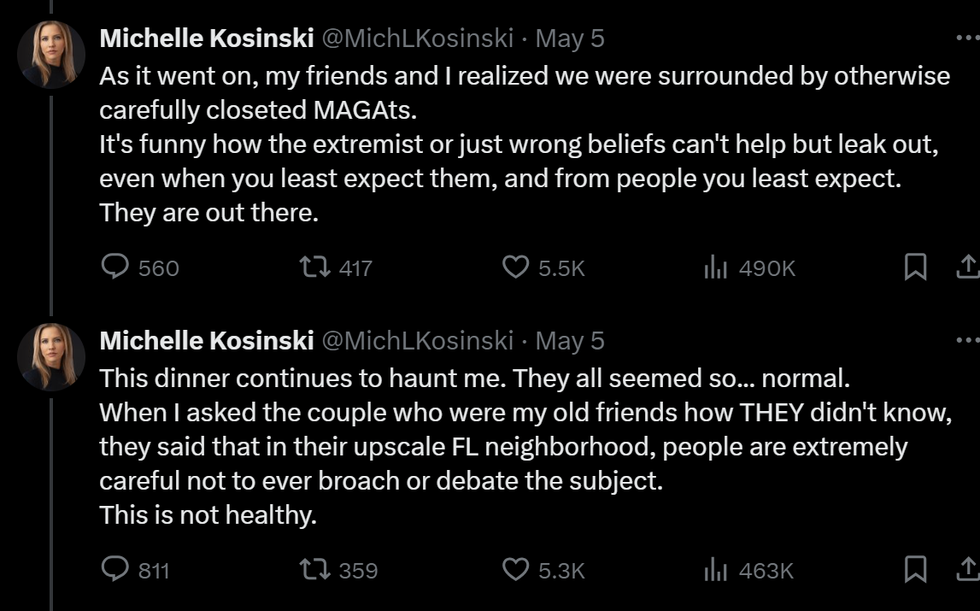Open Michelle Kosinski's avatar on the first tweet
This screenshot has width=980, height=611.
51,53
